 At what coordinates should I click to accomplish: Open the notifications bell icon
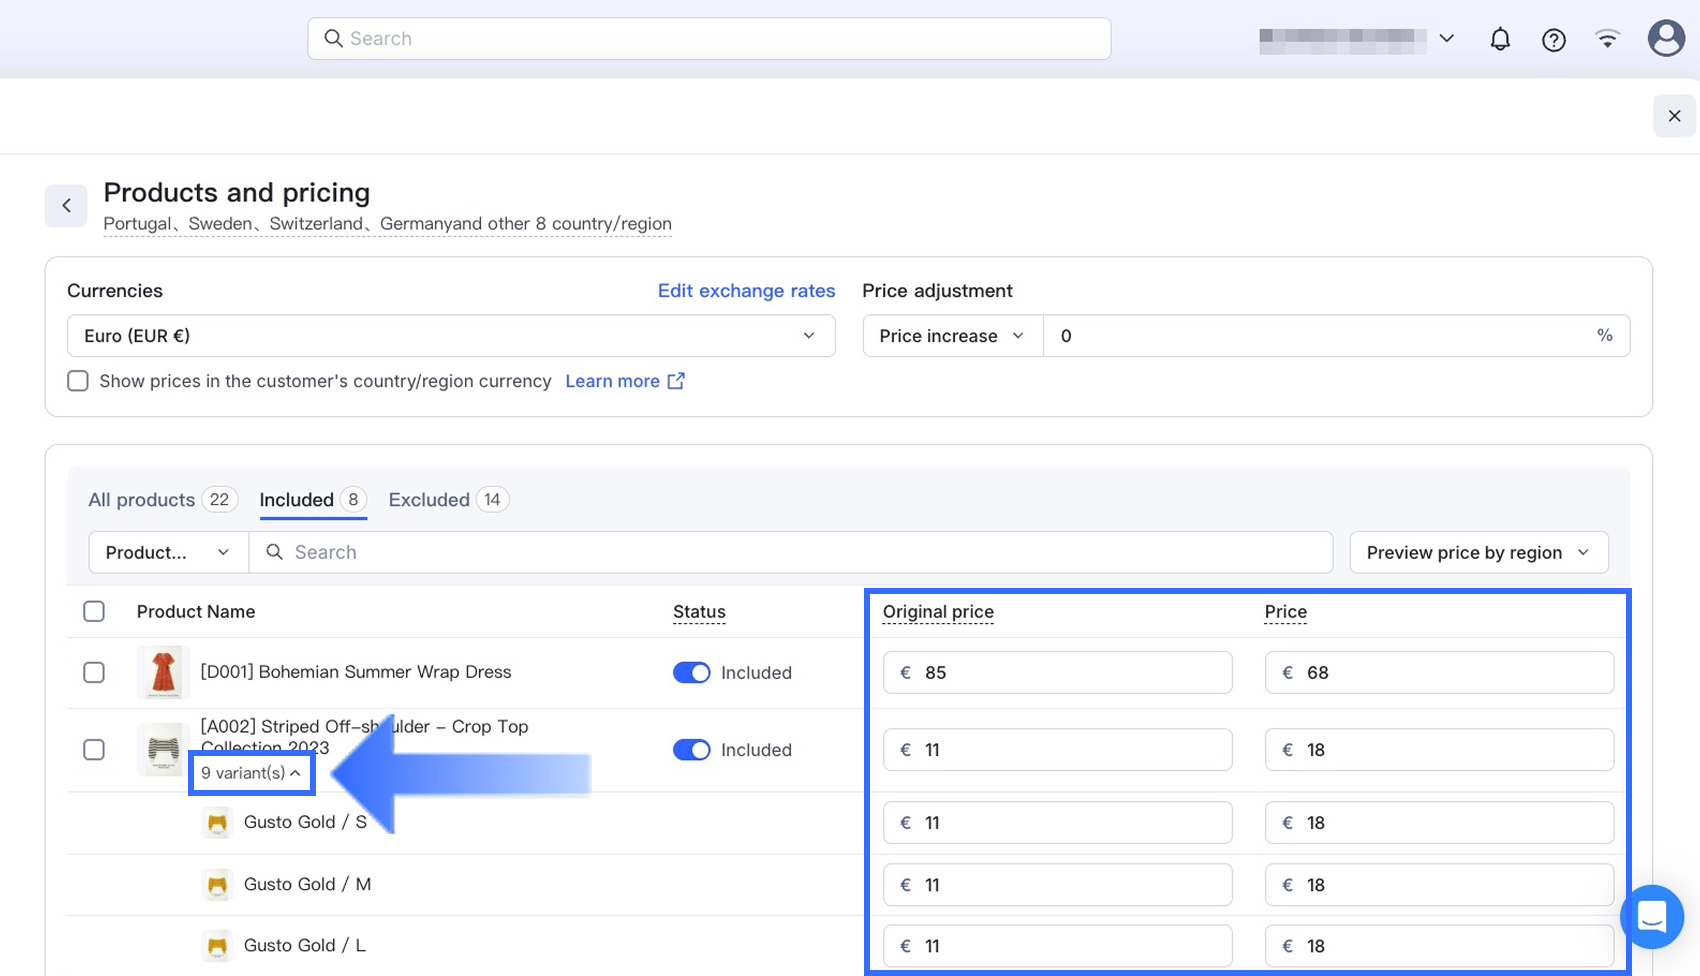(1500, 39)
